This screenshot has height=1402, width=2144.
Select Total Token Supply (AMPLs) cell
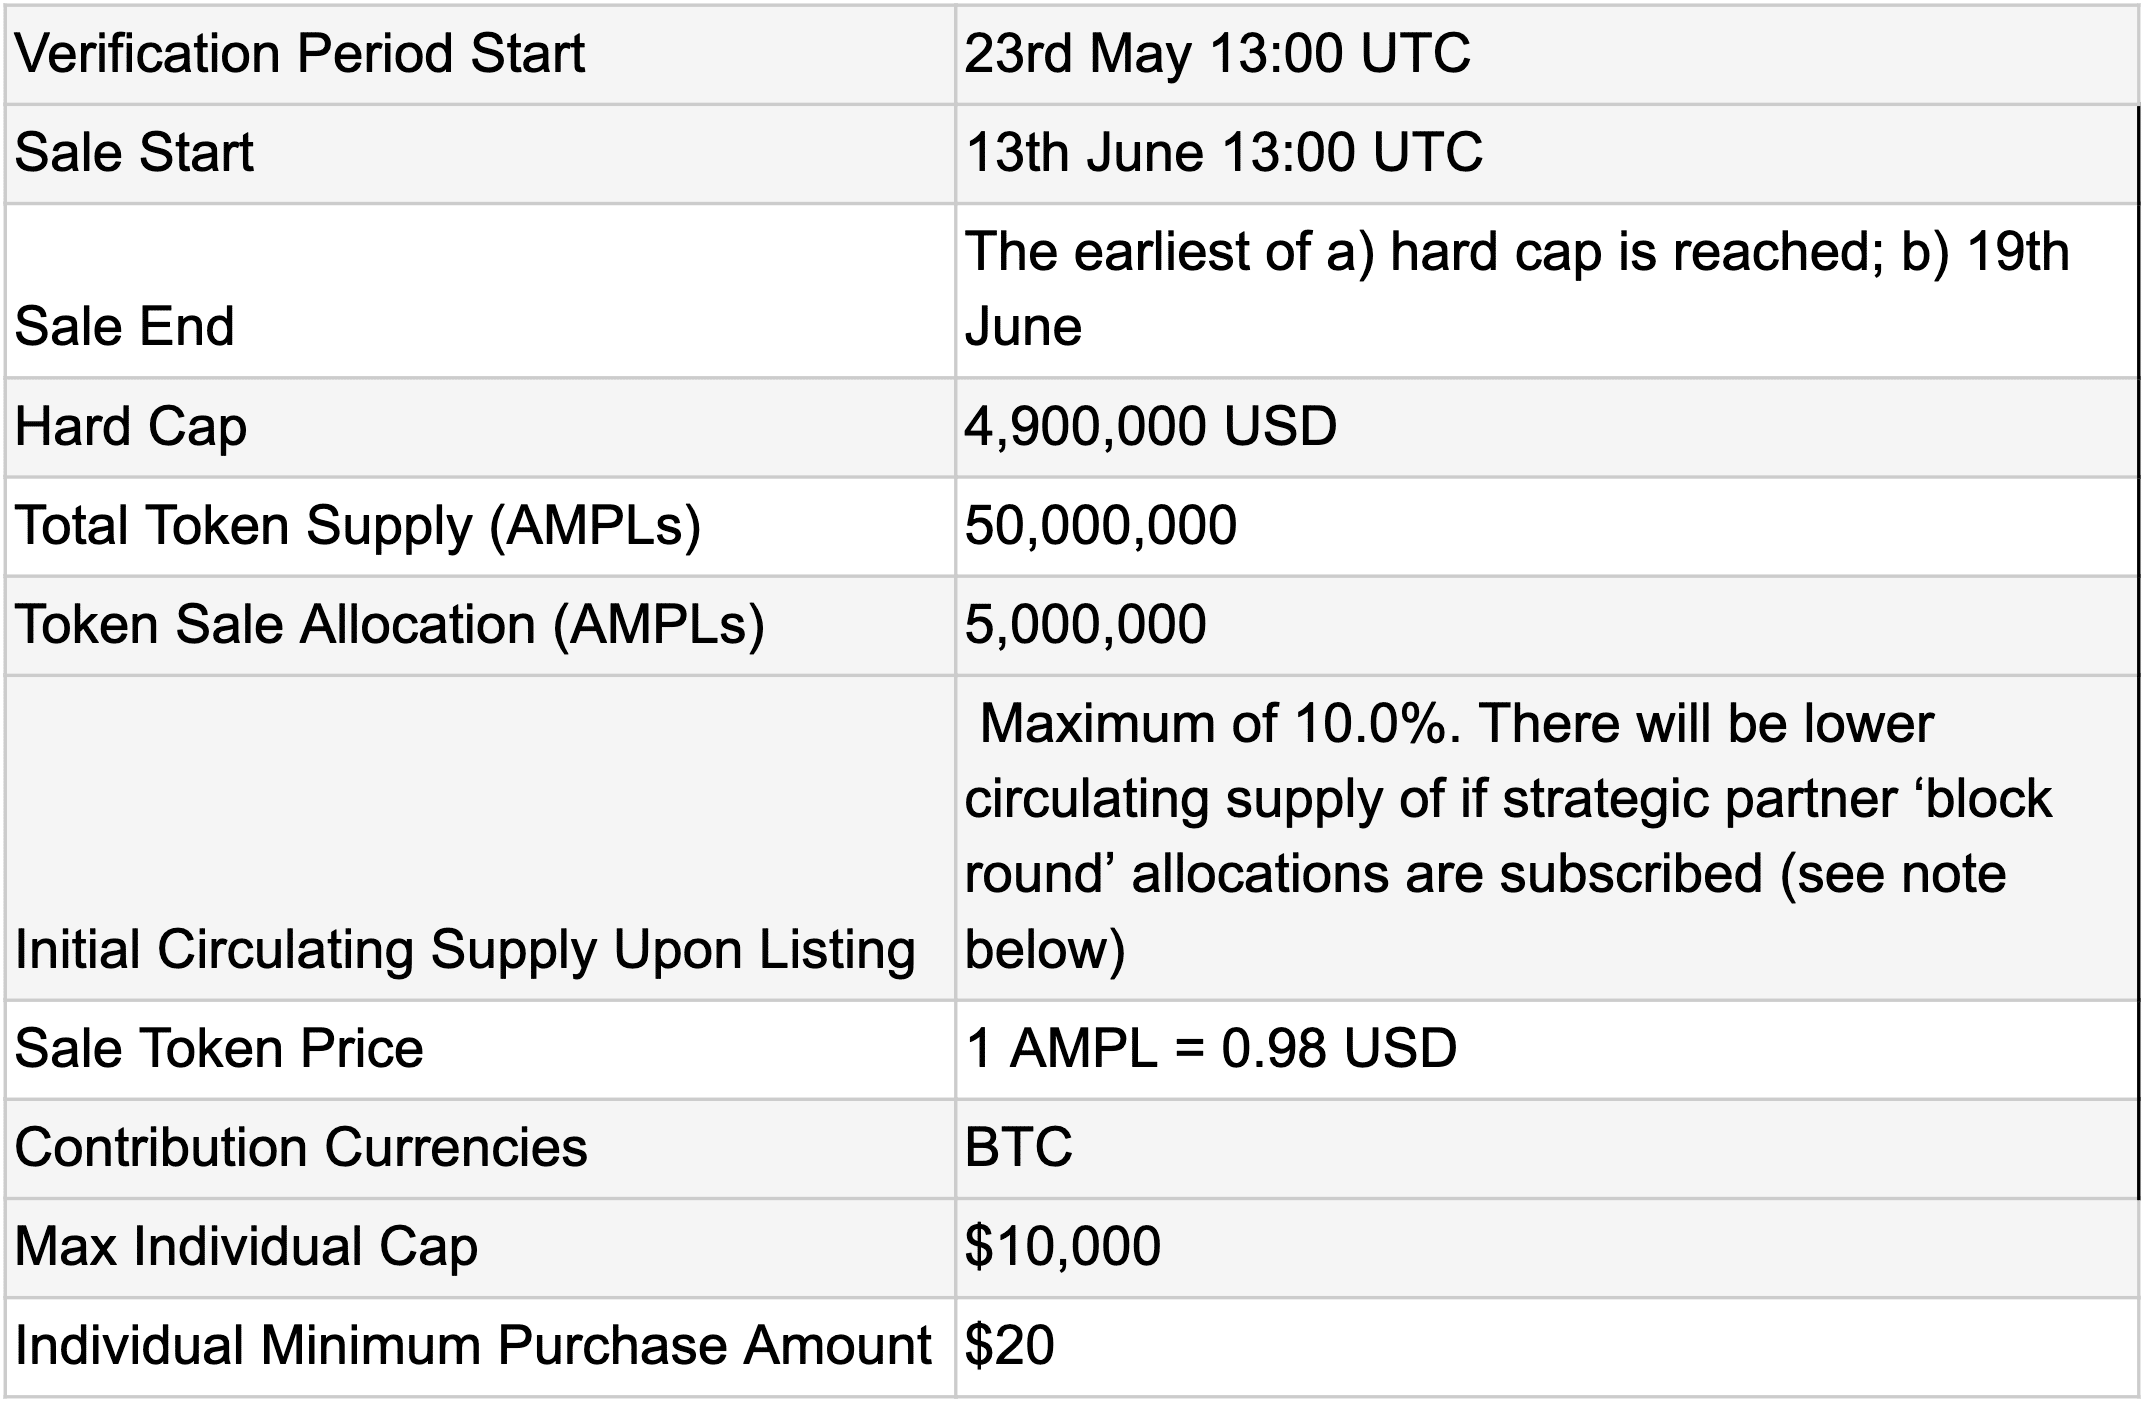480,526
